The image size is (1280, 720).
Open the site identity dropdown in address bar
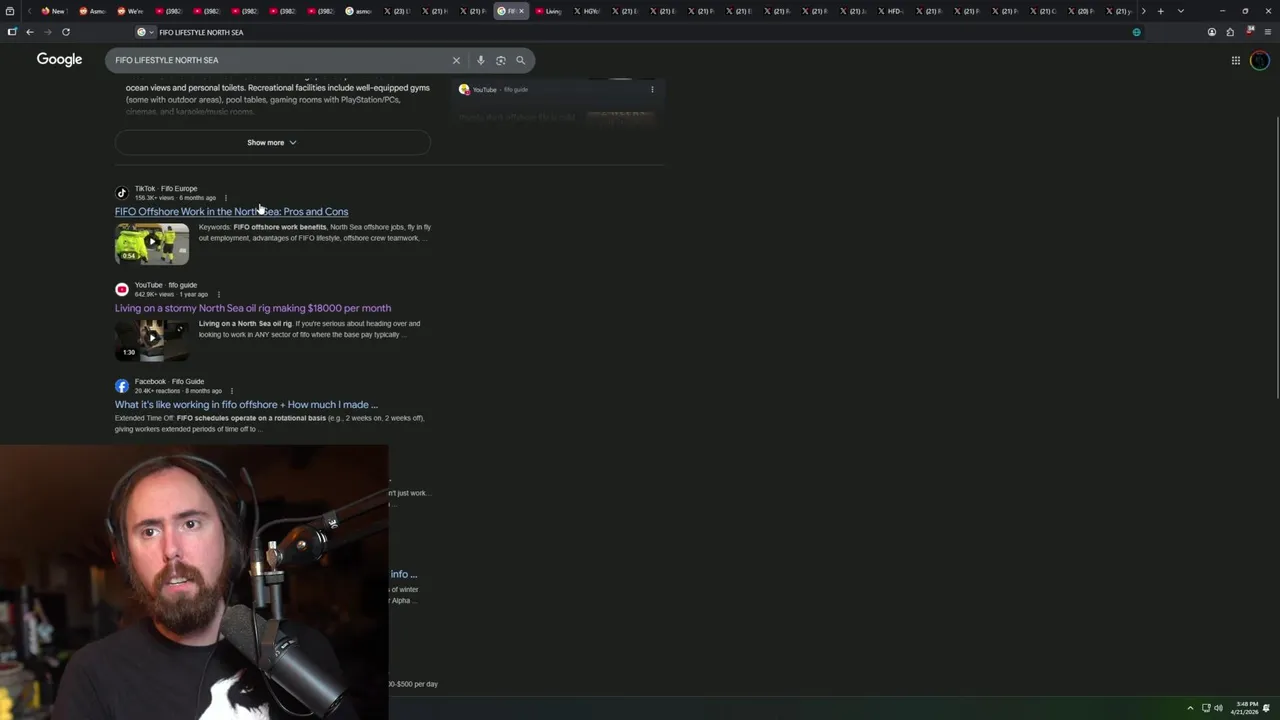tap(145, 32)
